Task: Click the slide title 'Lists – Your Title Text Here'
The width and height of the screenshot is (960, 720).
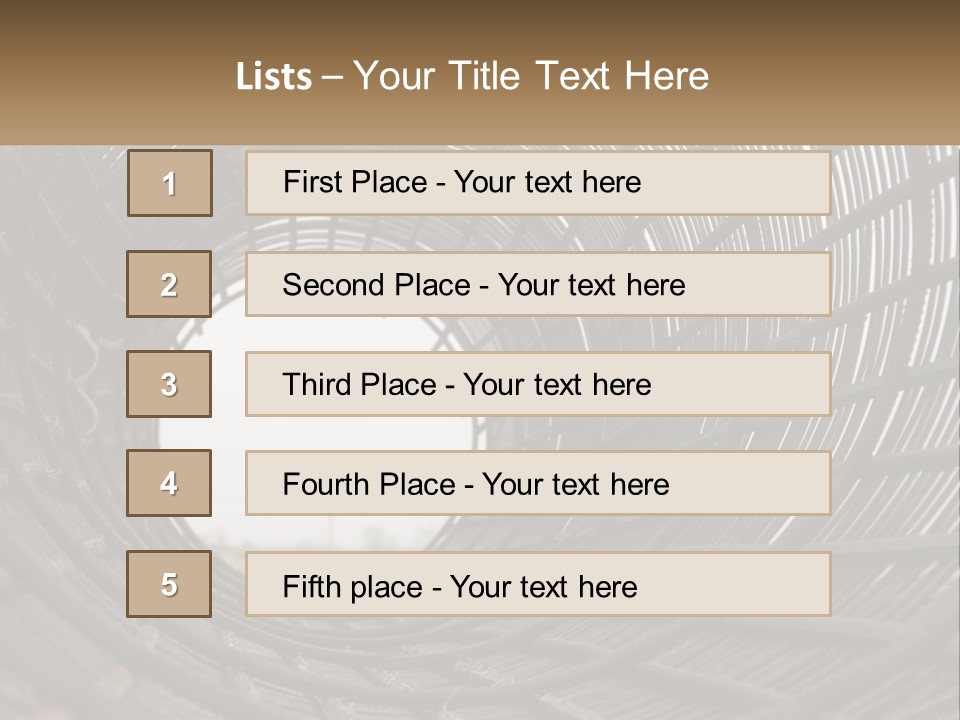Action: point(472,77)
